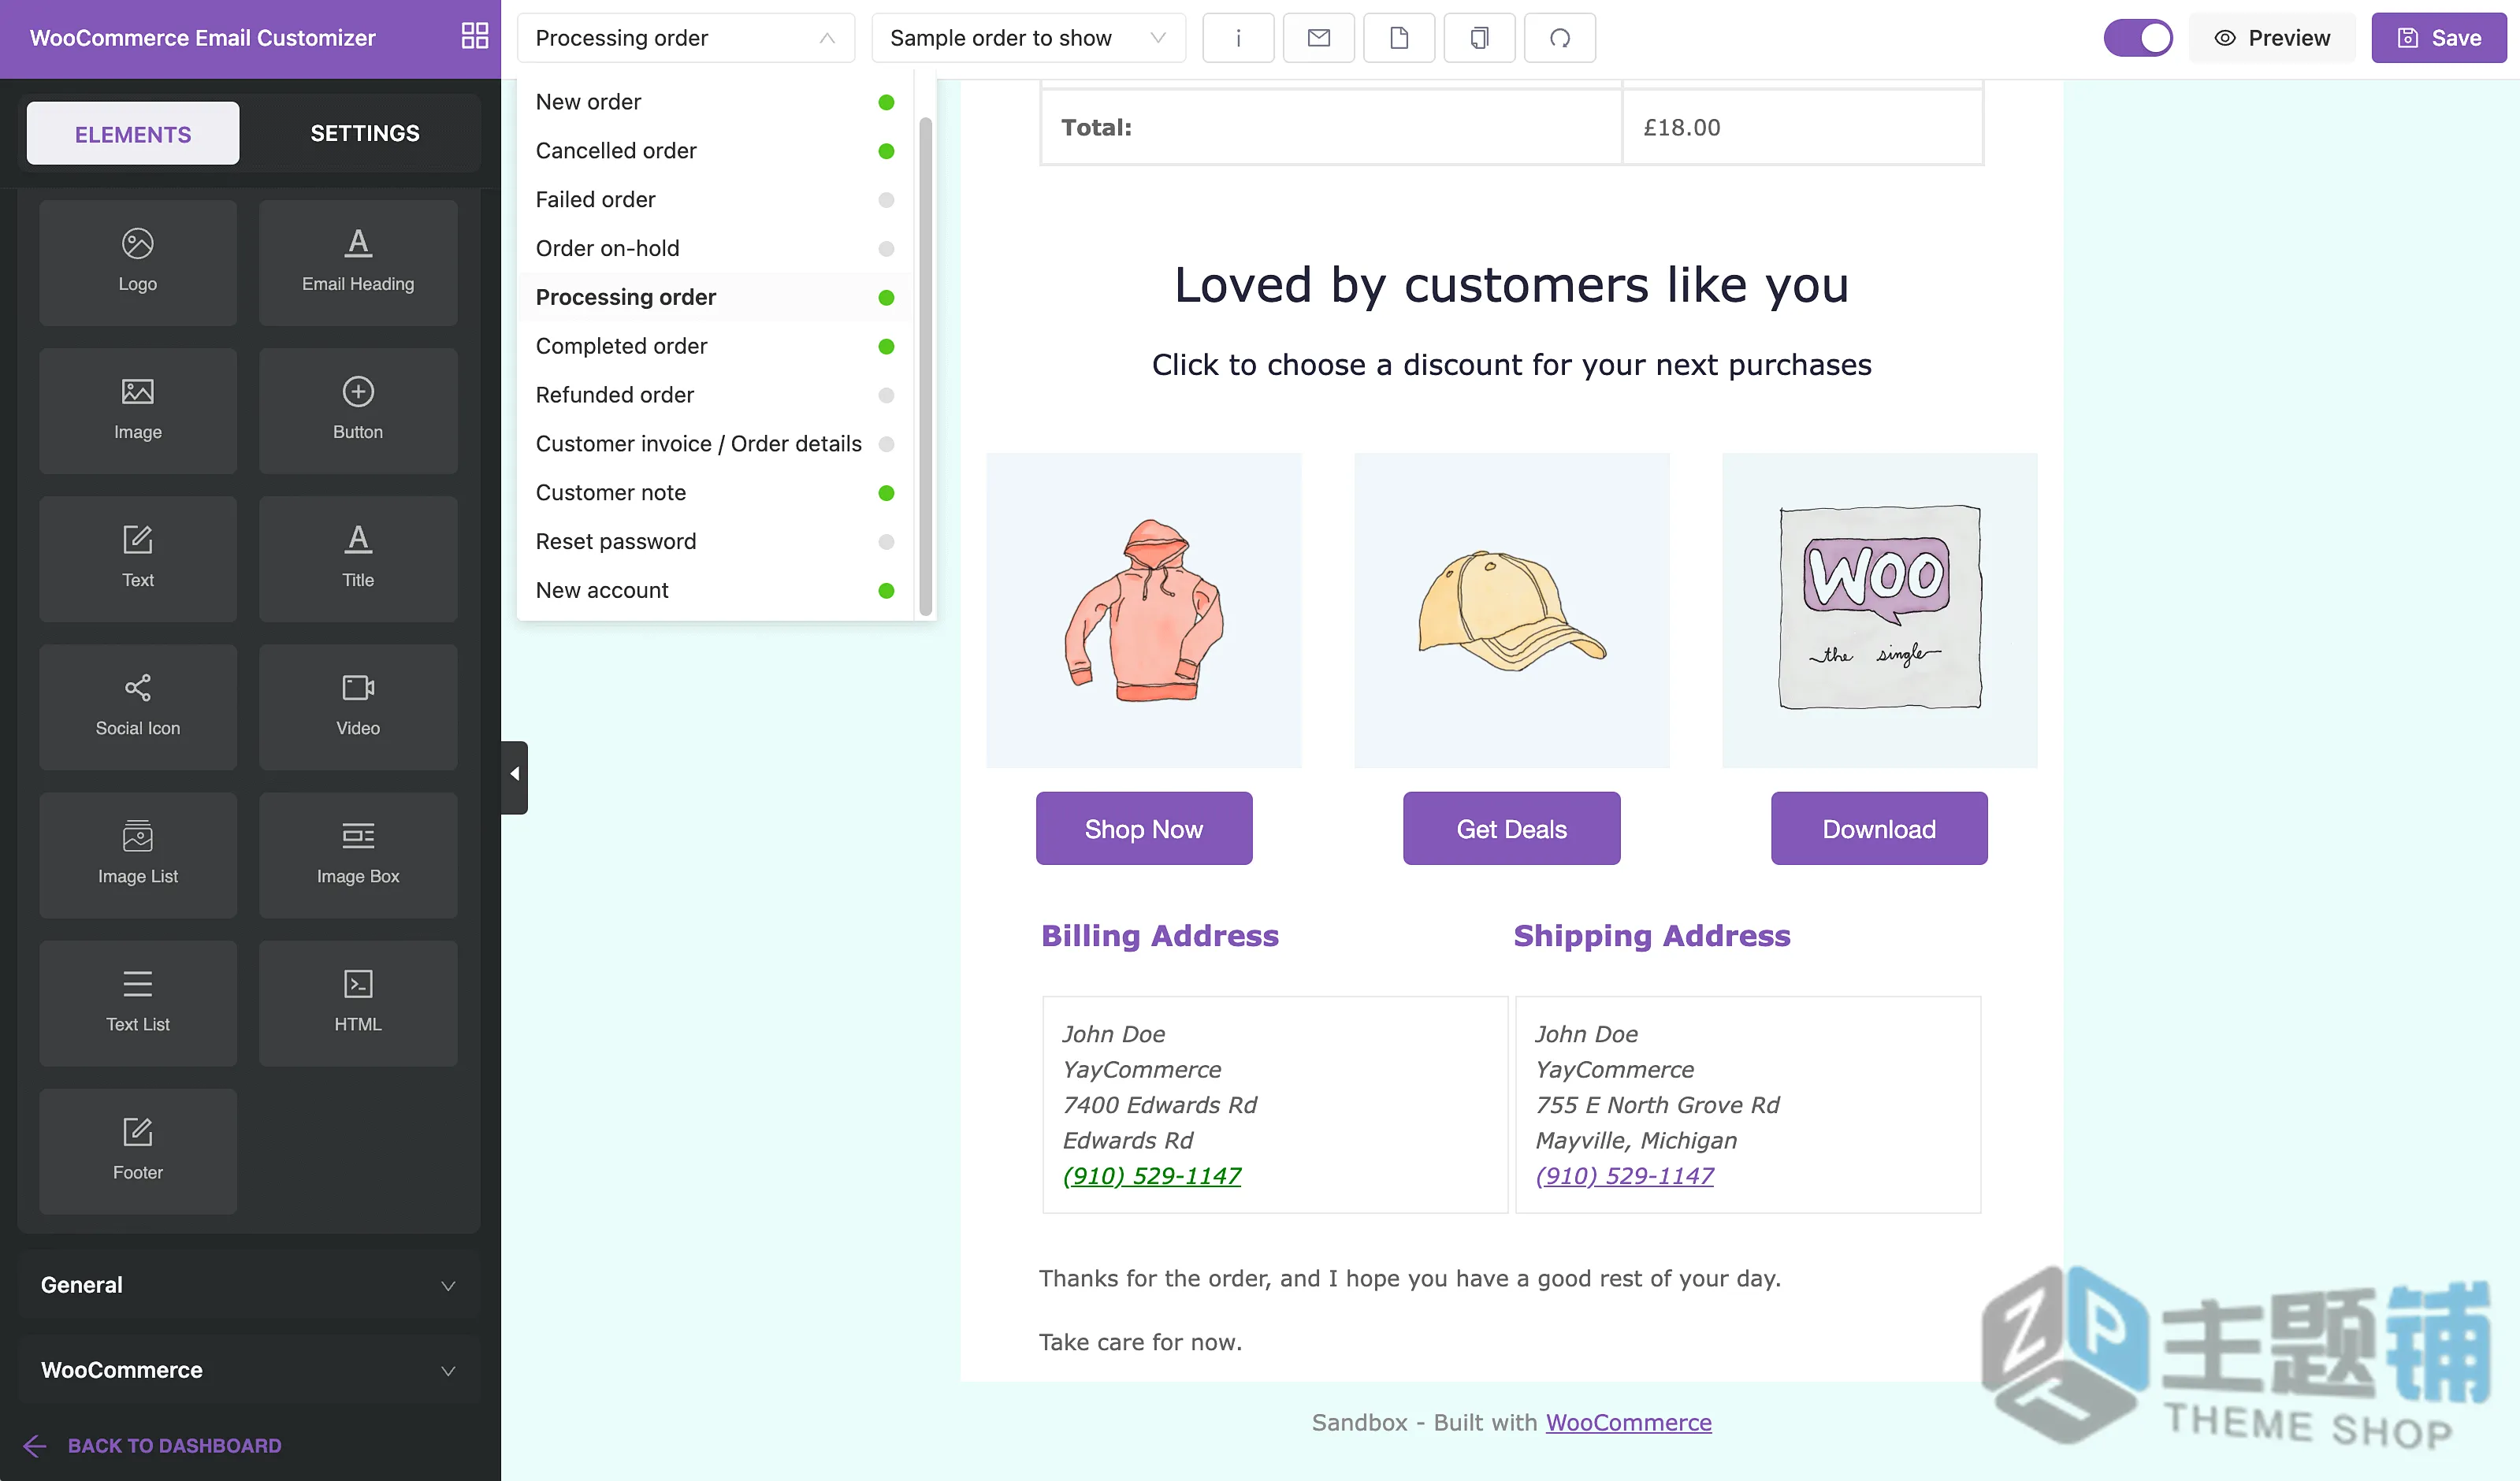Image resolution: width=2520 pixels, height=1481 pixels.
Task: Select New order from the dropdown list
Action: (714, 102)
